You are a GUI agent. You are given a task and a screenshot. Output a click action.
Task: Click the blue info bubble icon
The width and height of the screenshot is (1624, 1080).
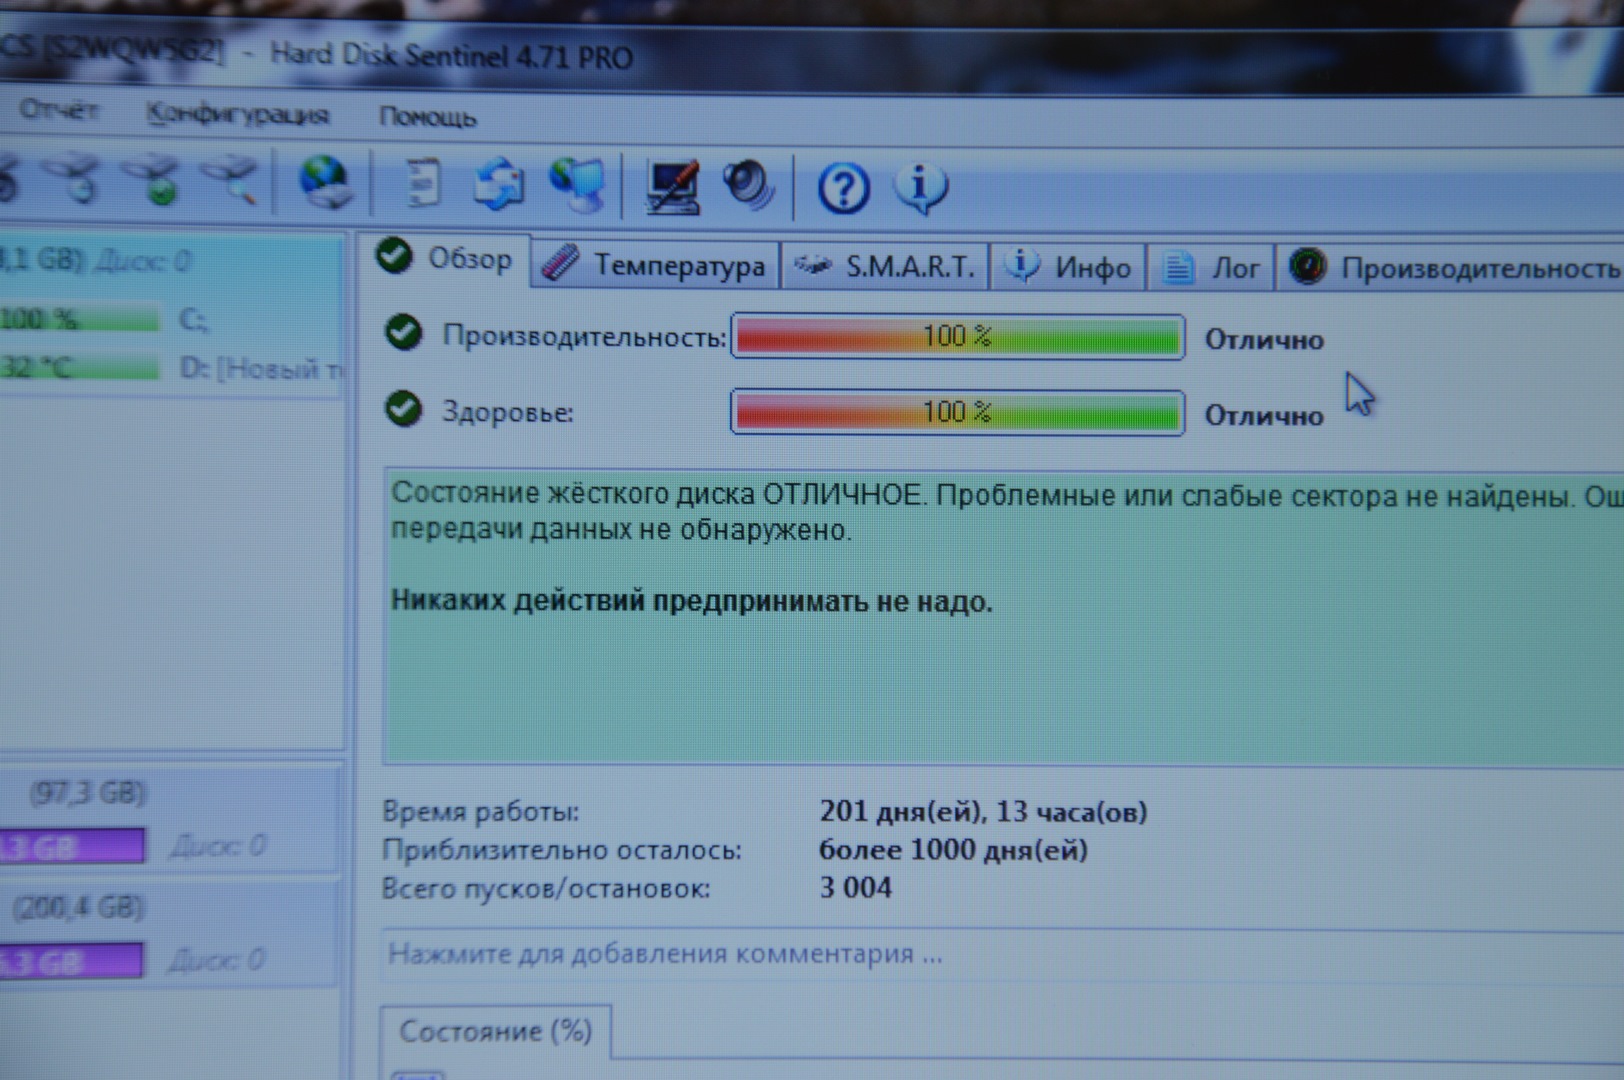point(921,188)
